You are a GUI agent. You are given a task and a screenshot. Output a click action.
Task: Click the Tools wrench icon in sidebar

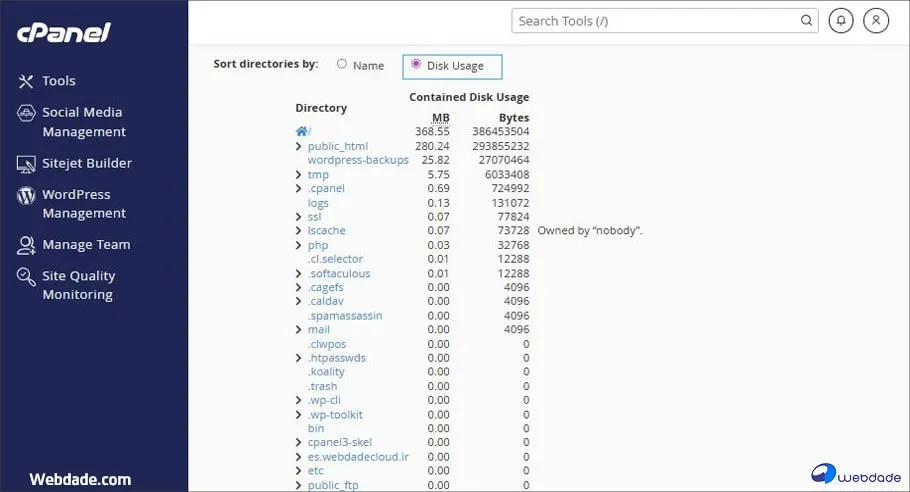coord(26,81)
